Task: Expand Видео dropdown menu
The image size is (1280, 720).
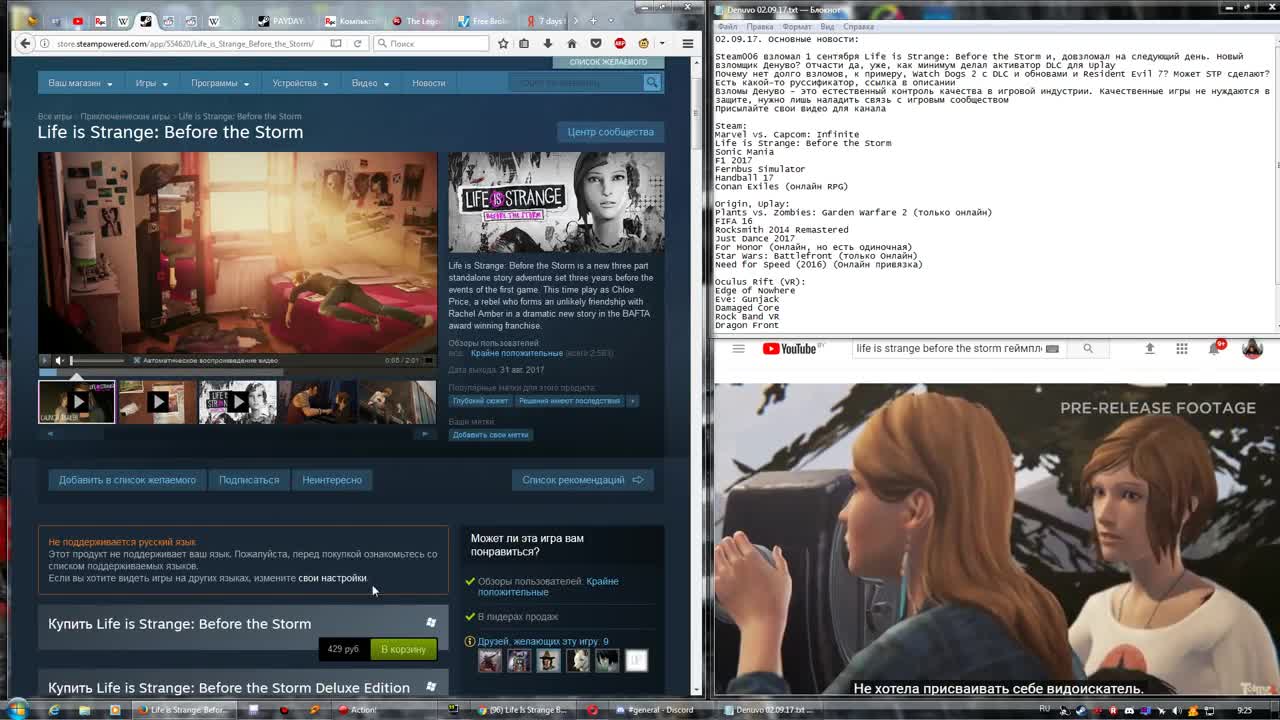Action: click(x=369, y=83)
